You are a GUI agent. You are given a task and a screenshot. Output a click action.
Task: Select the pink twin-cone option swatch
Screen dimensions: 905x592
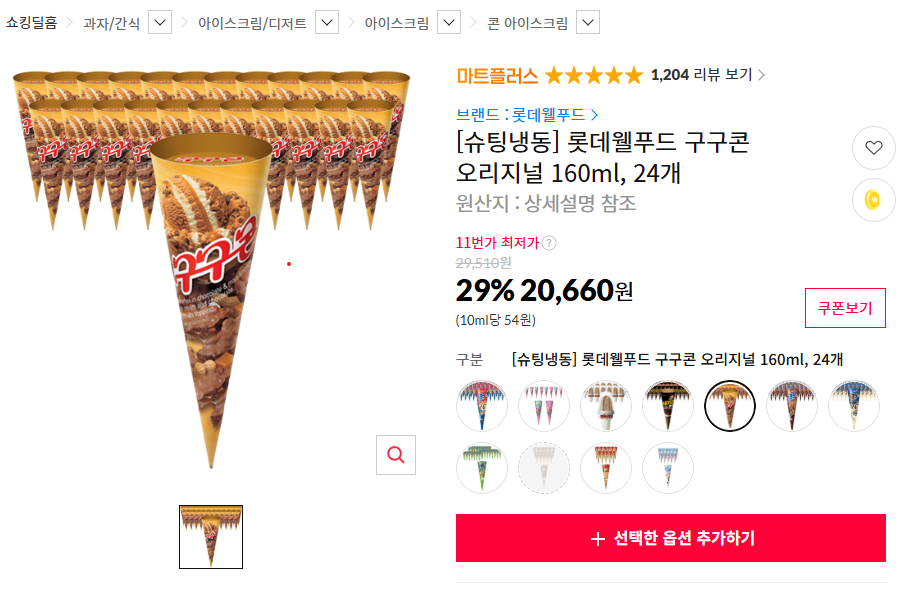(x=544, y=406)
